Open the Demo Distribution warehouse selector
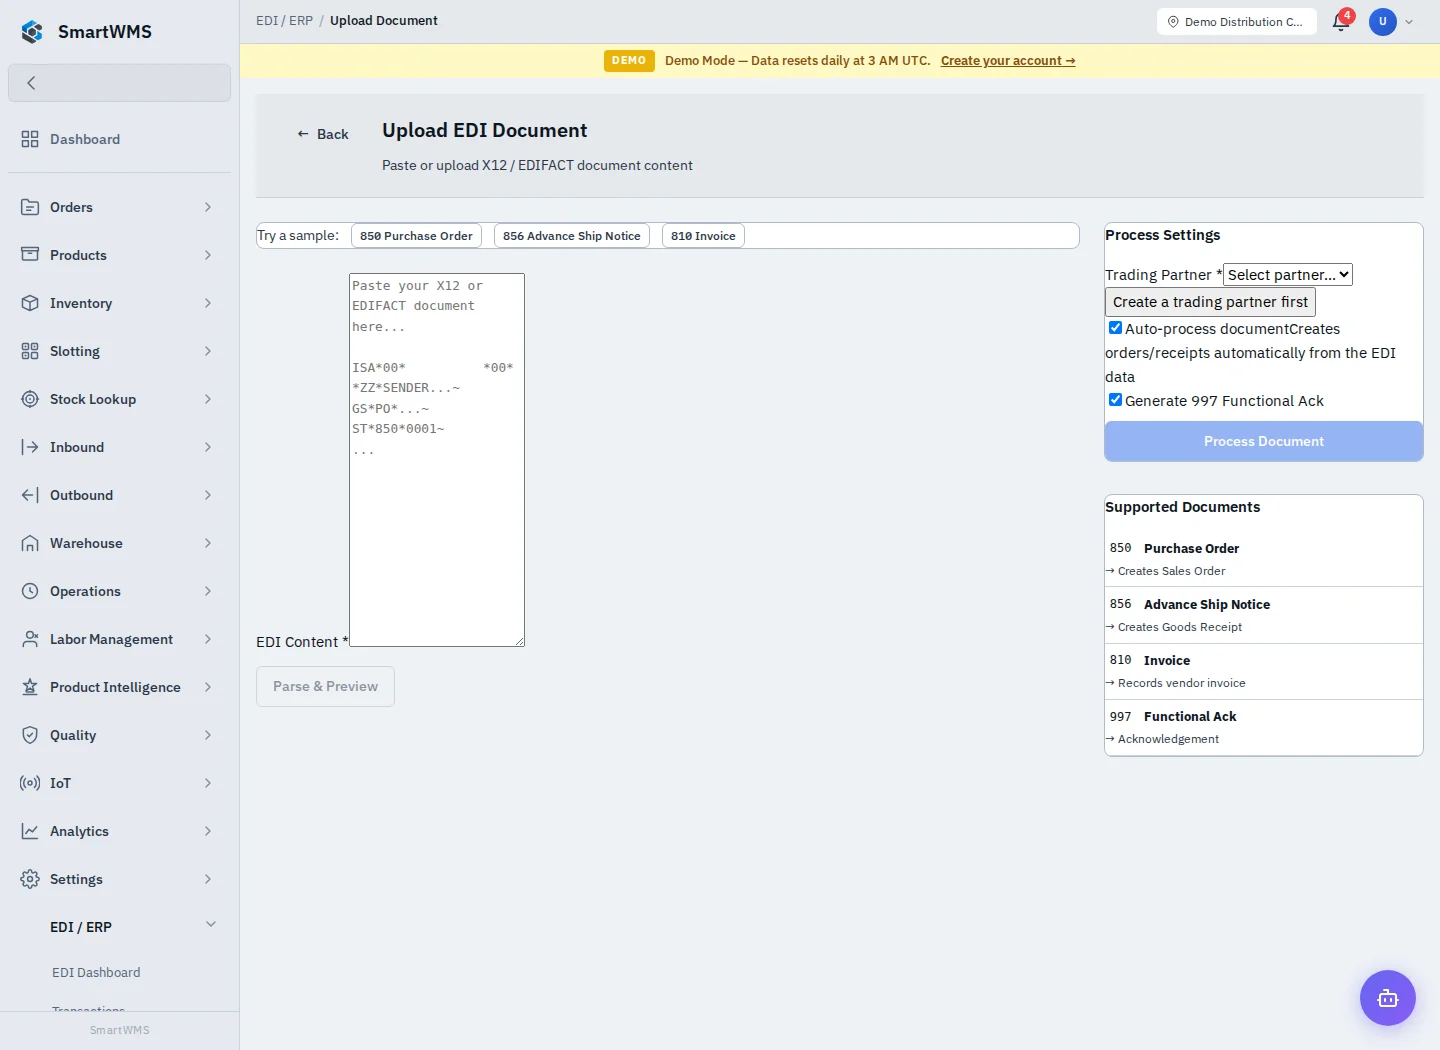 [1237, 22]
